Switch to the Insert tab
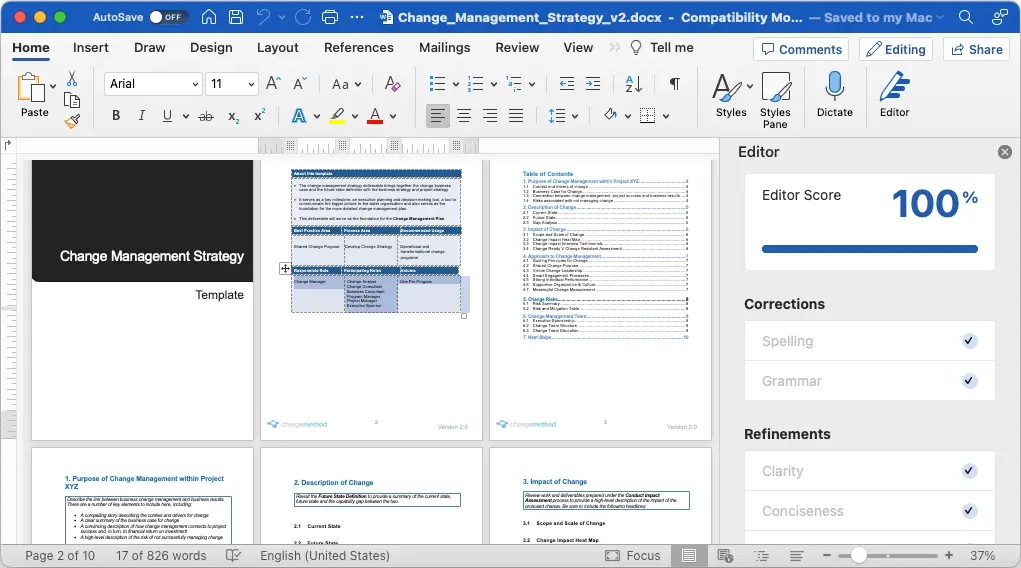The image size is (1021, 568). click(x=91, y=48)
